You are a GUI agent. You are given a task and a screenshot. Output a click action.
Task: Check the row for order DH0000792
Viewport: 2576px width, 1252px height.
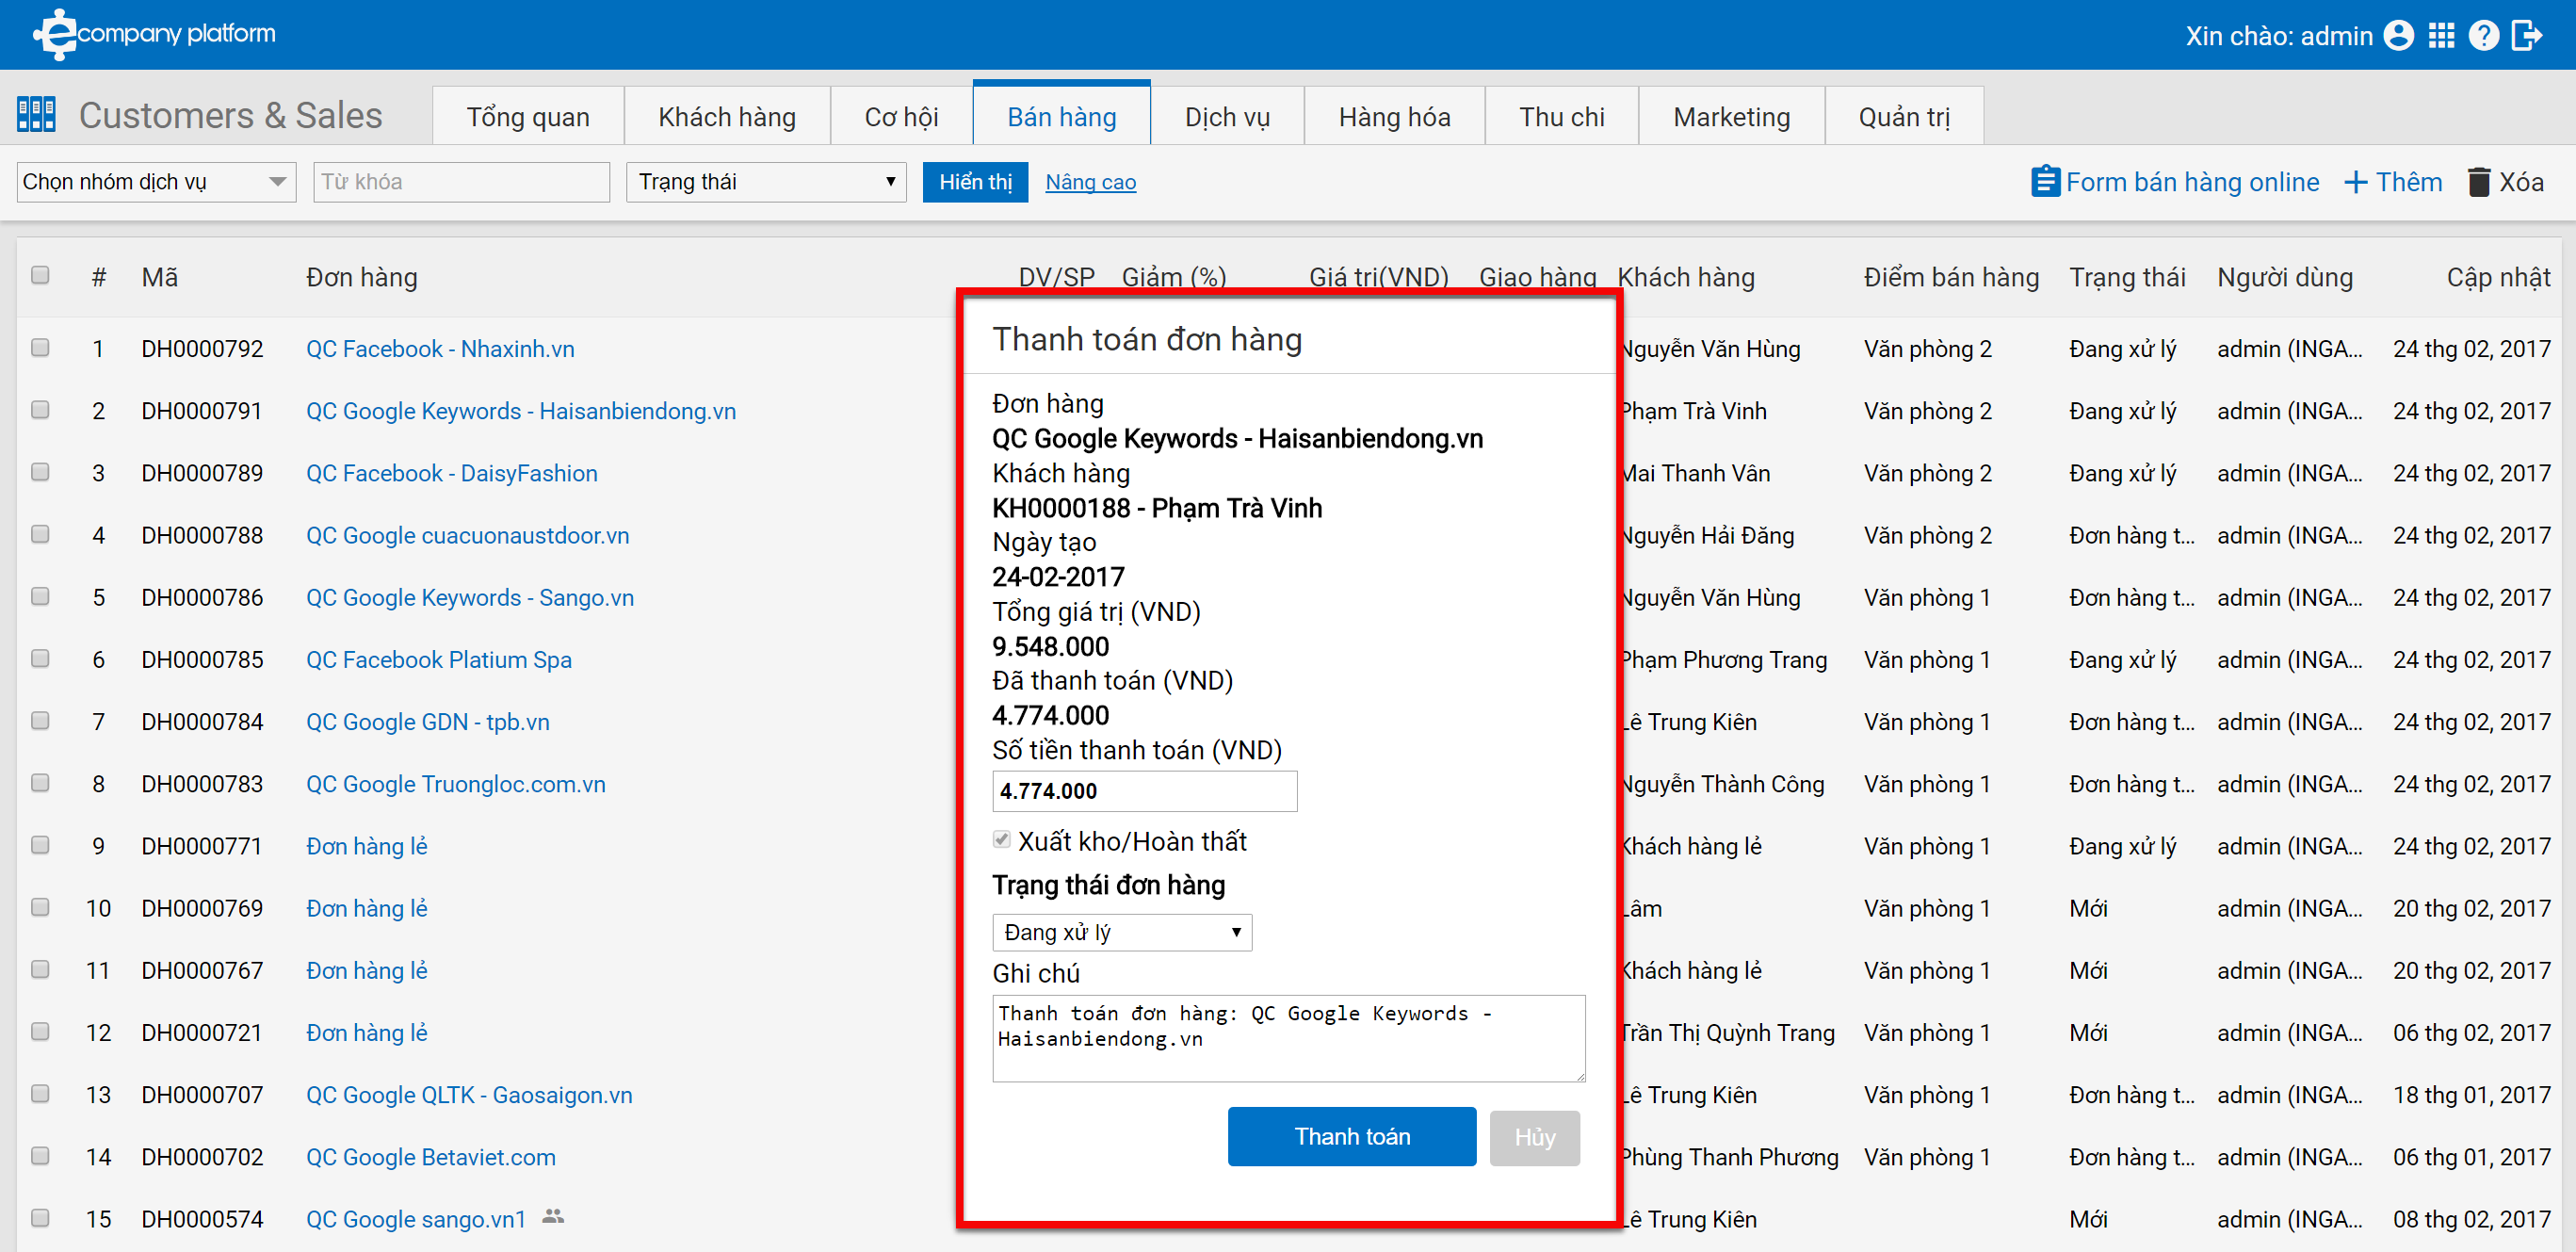pyautogui.click(x=40, y=347)
